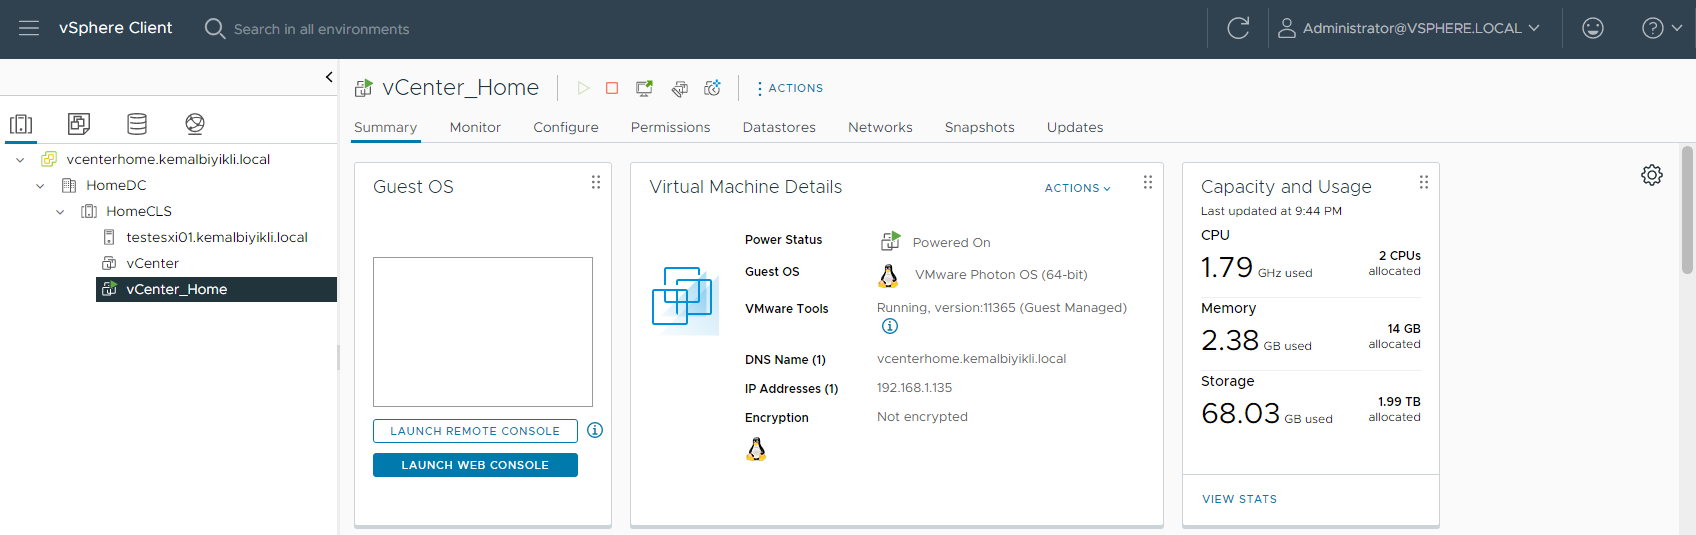The image size is (1696, 535).
Task: Open the Datastores tab
Action: click(779, 127)
